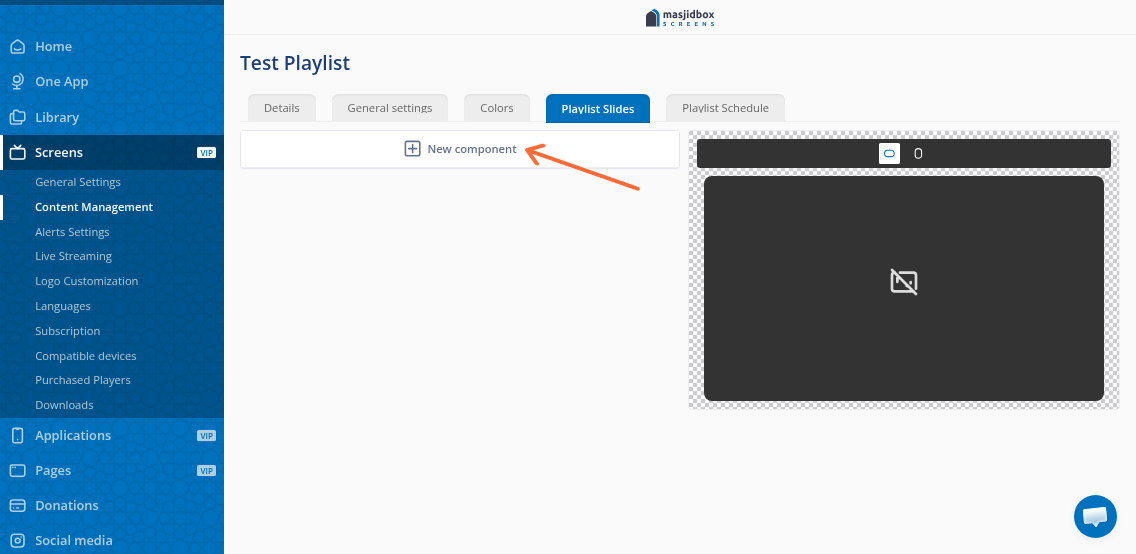The image size is (1136, 554).
Task: Click the plus icon beside New component
Action: (412, 149)
